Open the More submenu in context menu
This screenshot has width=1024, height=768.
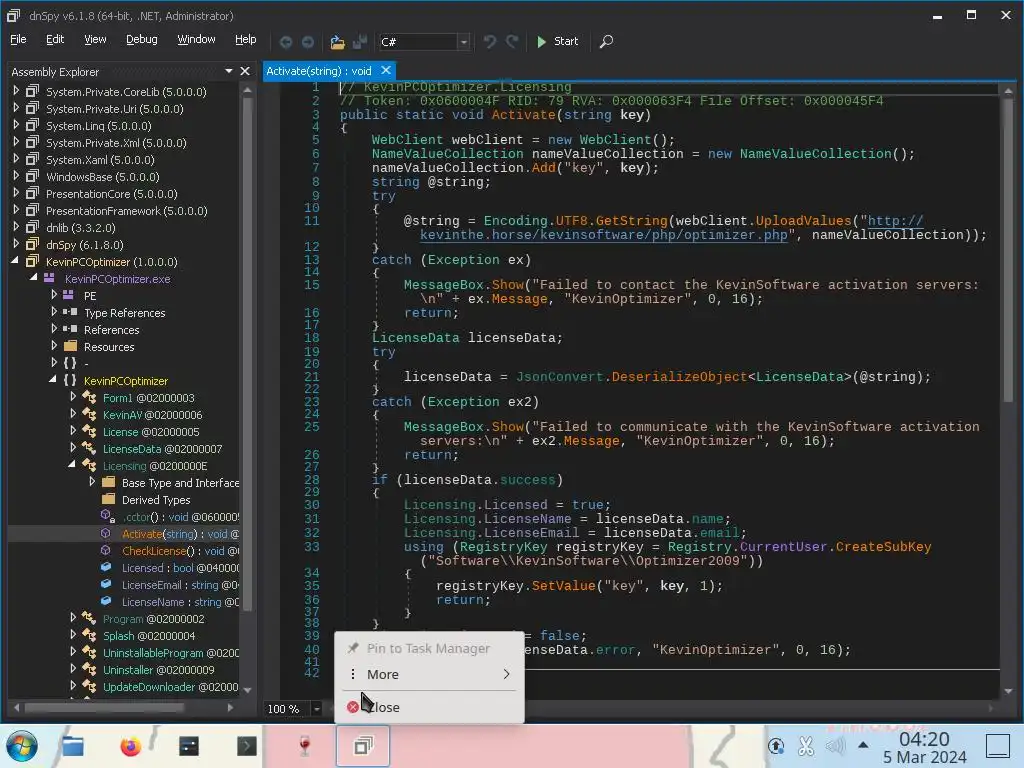pos(429,674)
